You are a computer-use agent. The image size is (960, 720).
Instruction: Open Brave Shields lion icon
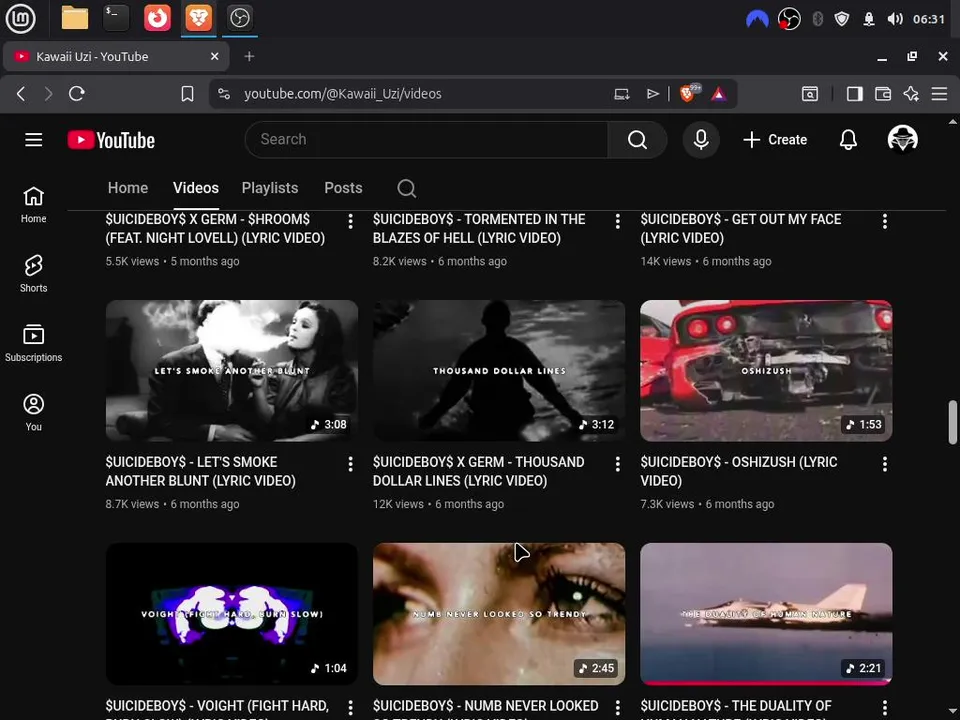688,93
